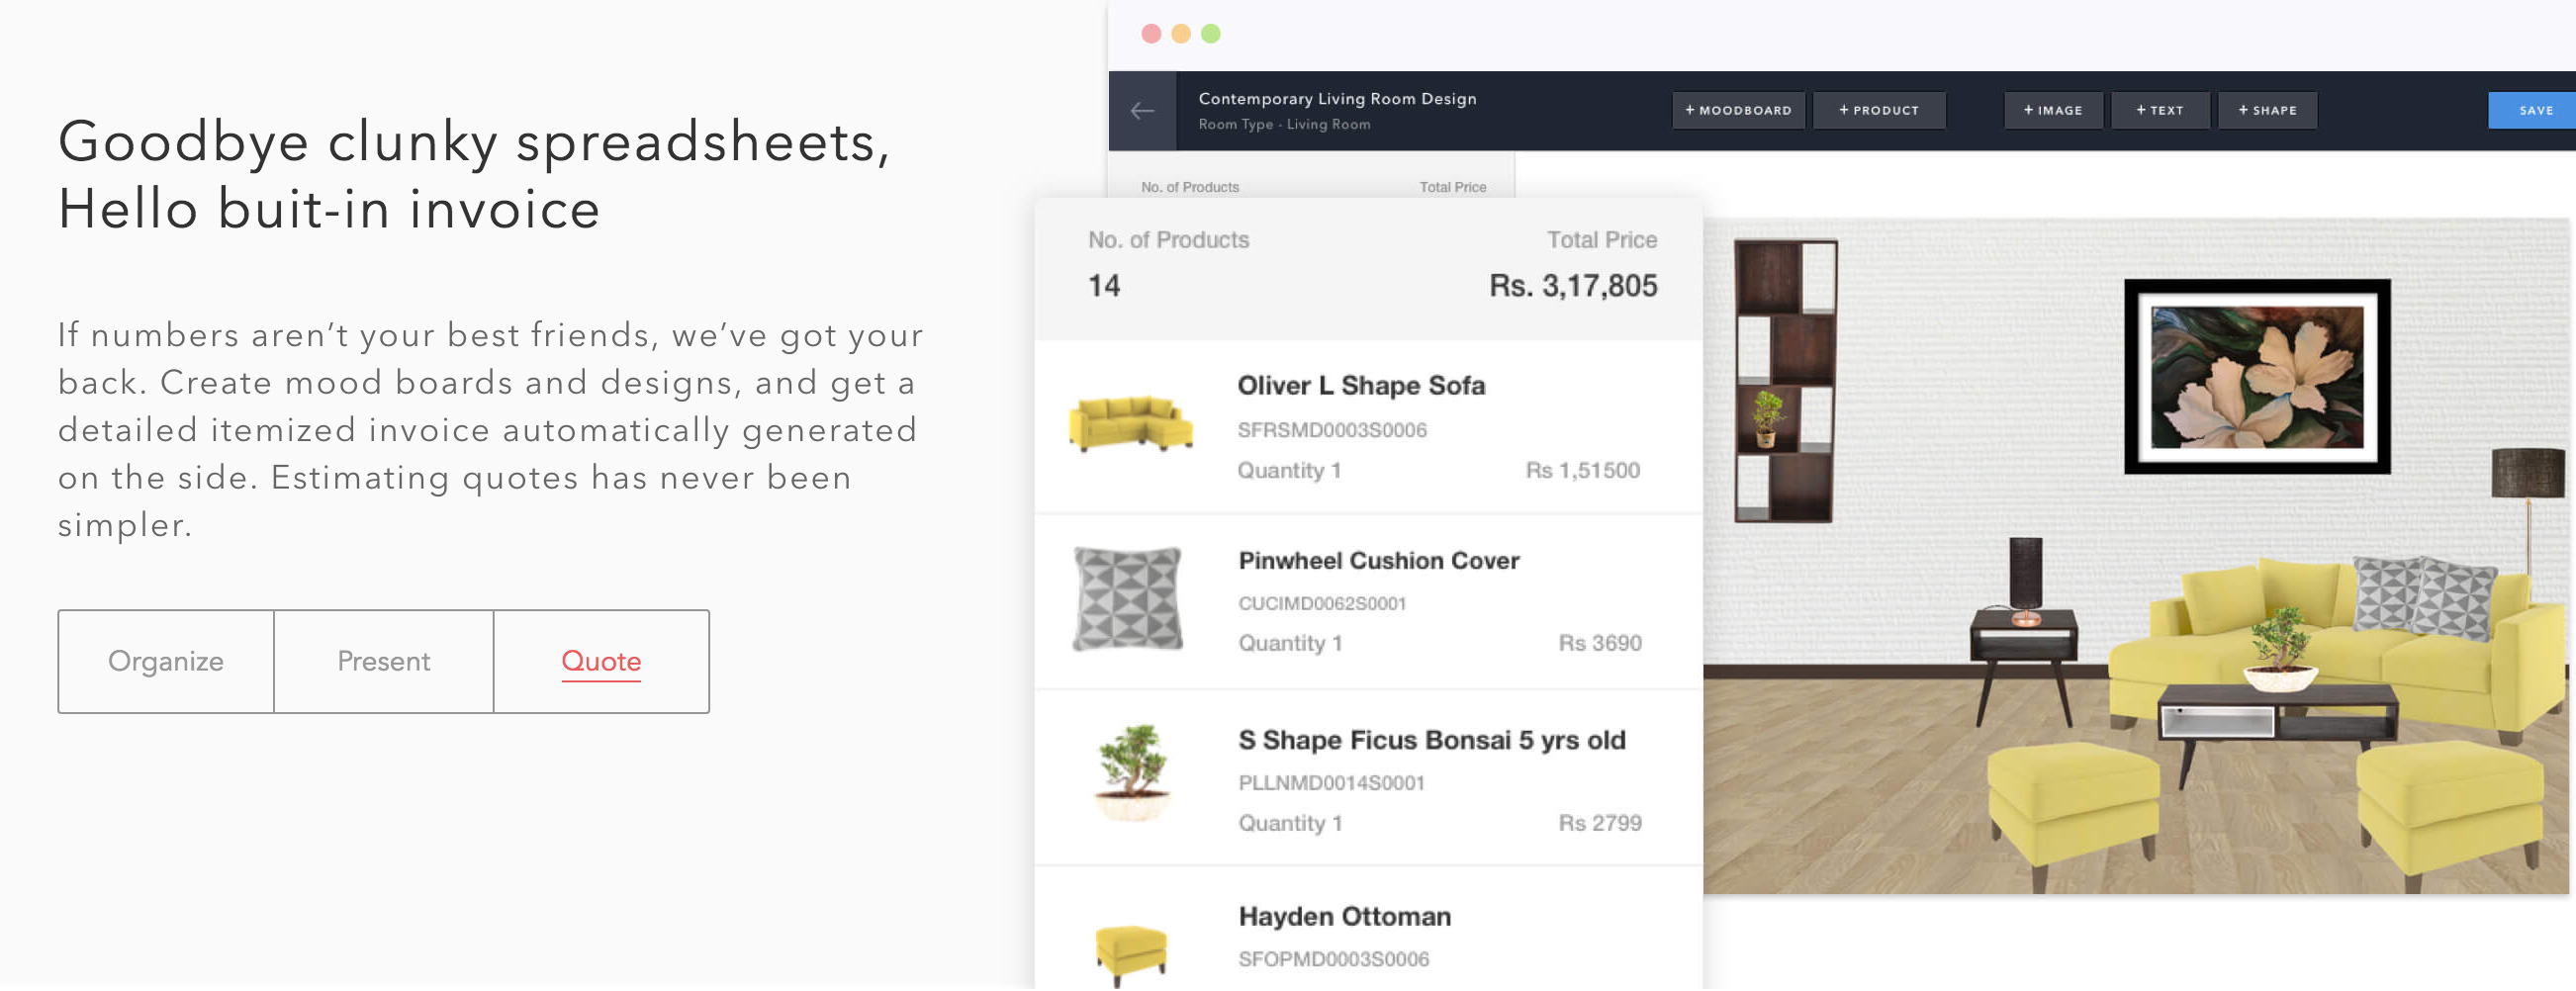Select the Organize tab
The height and width of the screenshot is (991, 2576).
(x=166, y=661)
